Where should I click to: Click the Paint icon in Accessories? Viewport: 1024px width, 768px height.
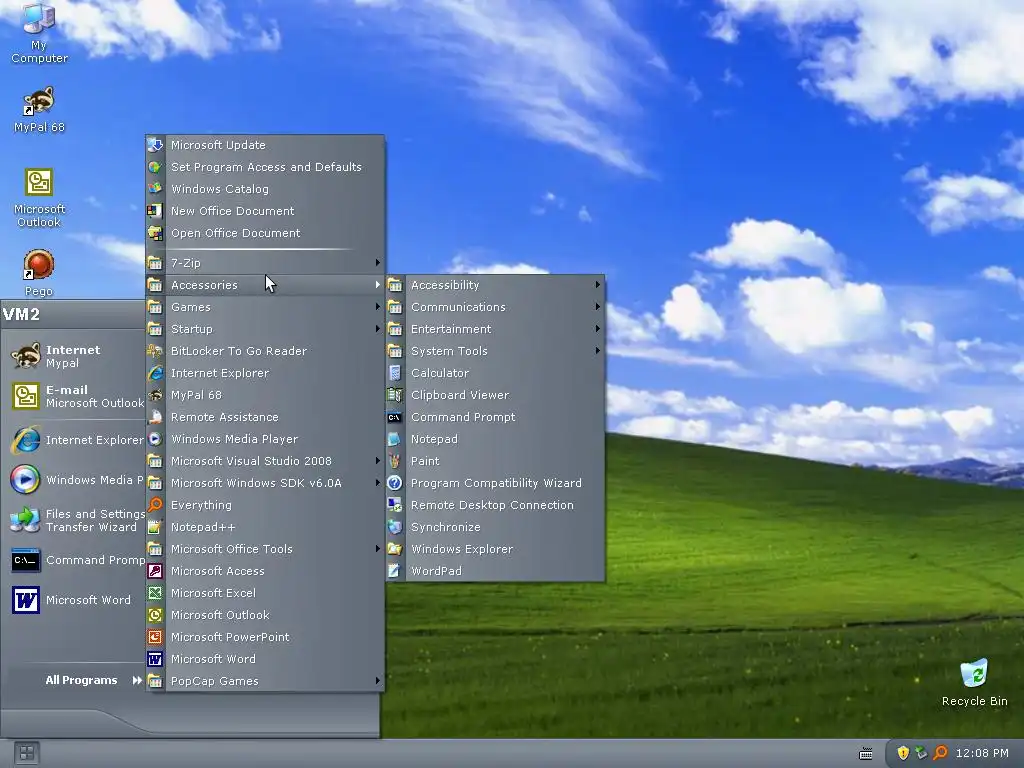pyautogui.click(x=394, y=461)
